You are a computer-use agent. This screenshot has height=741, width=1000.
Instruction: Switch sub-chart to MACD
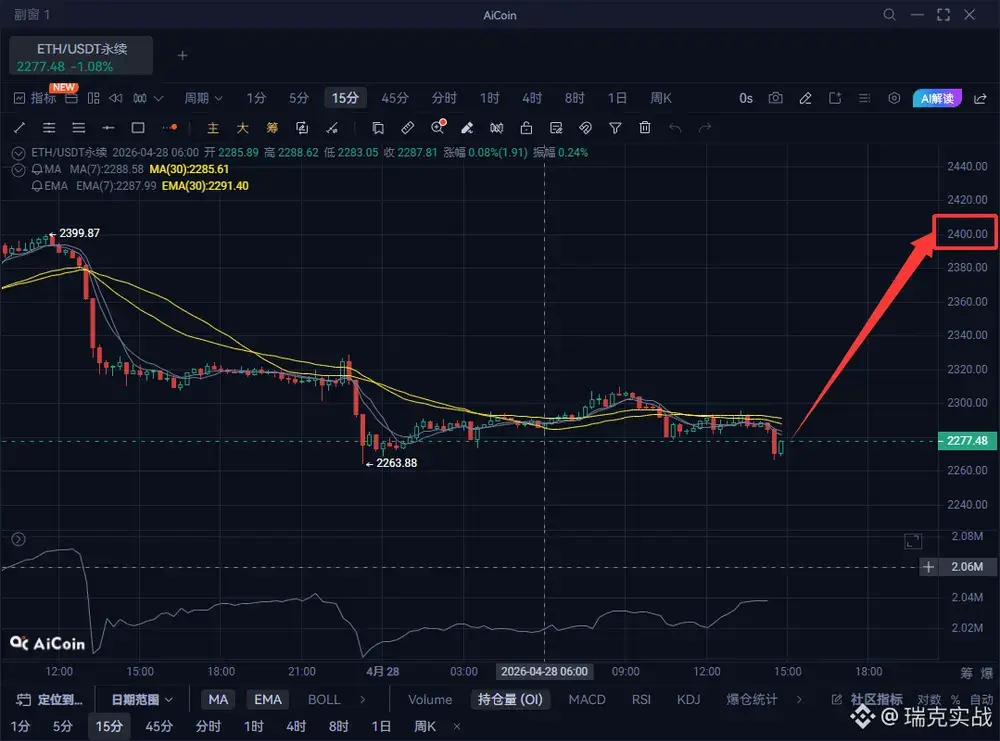[587, 700]
